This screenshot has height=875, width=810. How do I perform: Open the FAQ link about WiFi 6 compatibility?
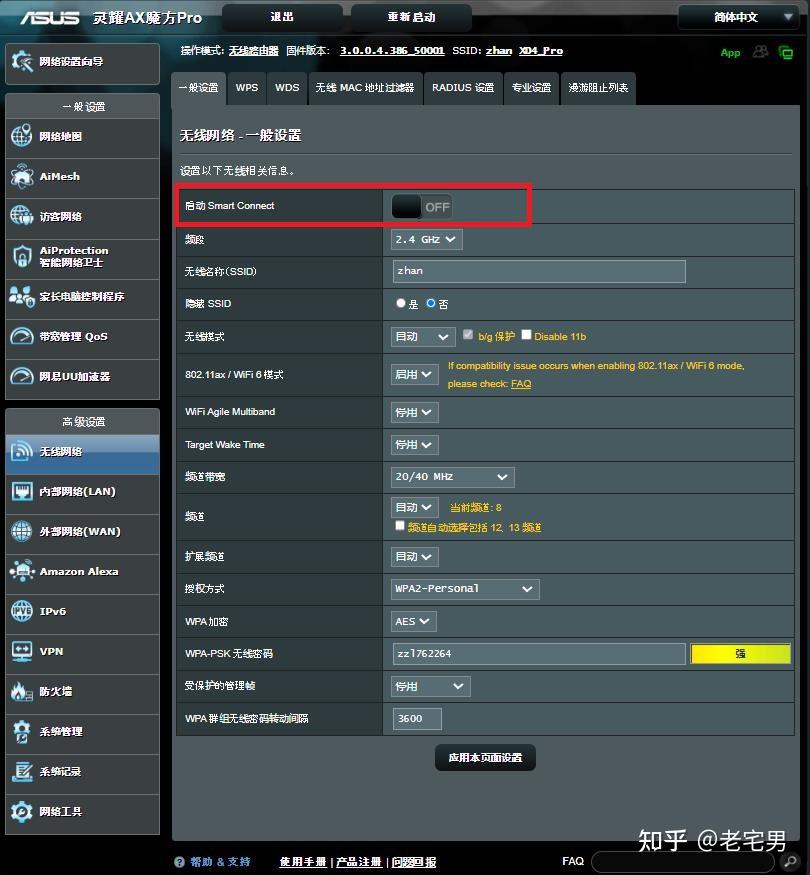point(520,383)
